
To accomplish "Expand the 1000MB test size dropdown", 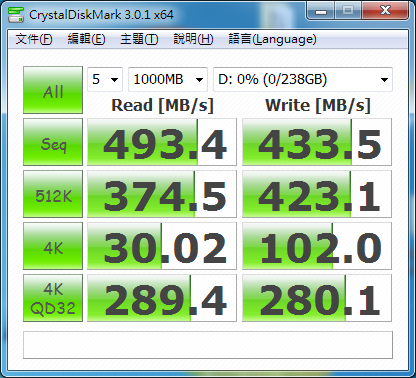I will [168, 79].
